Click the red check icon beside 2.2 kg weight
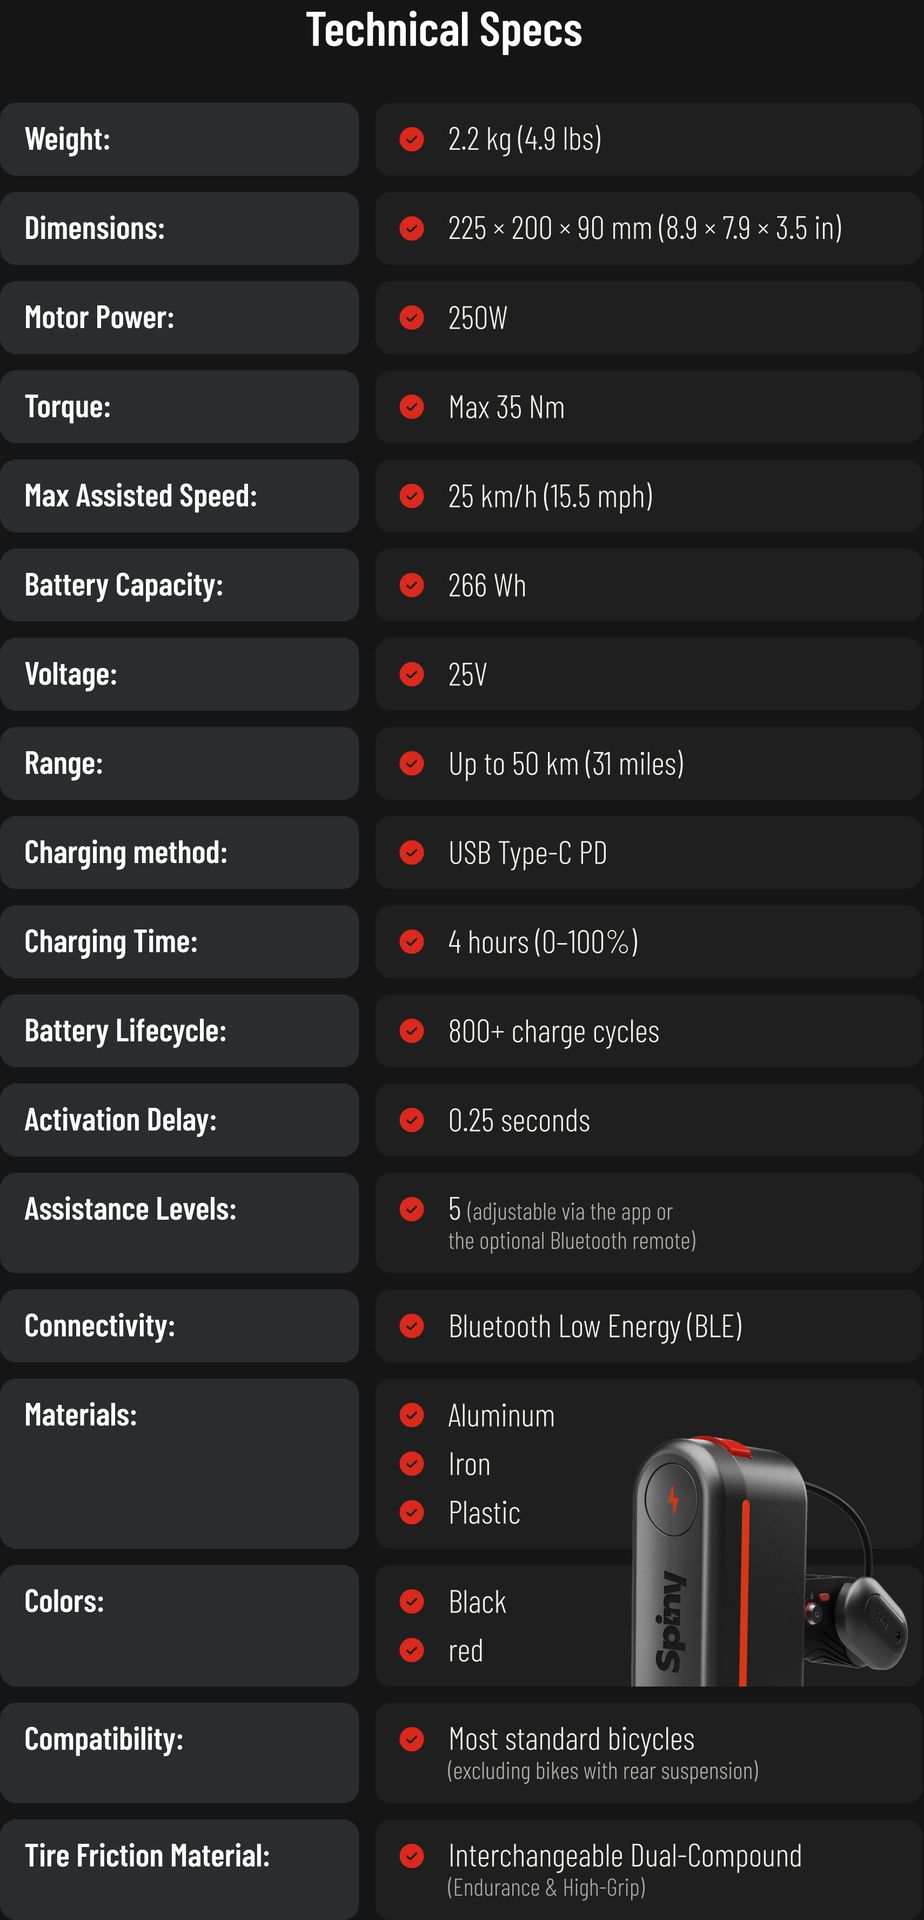Screen dimensions: 924x1920 coord(412,139)
